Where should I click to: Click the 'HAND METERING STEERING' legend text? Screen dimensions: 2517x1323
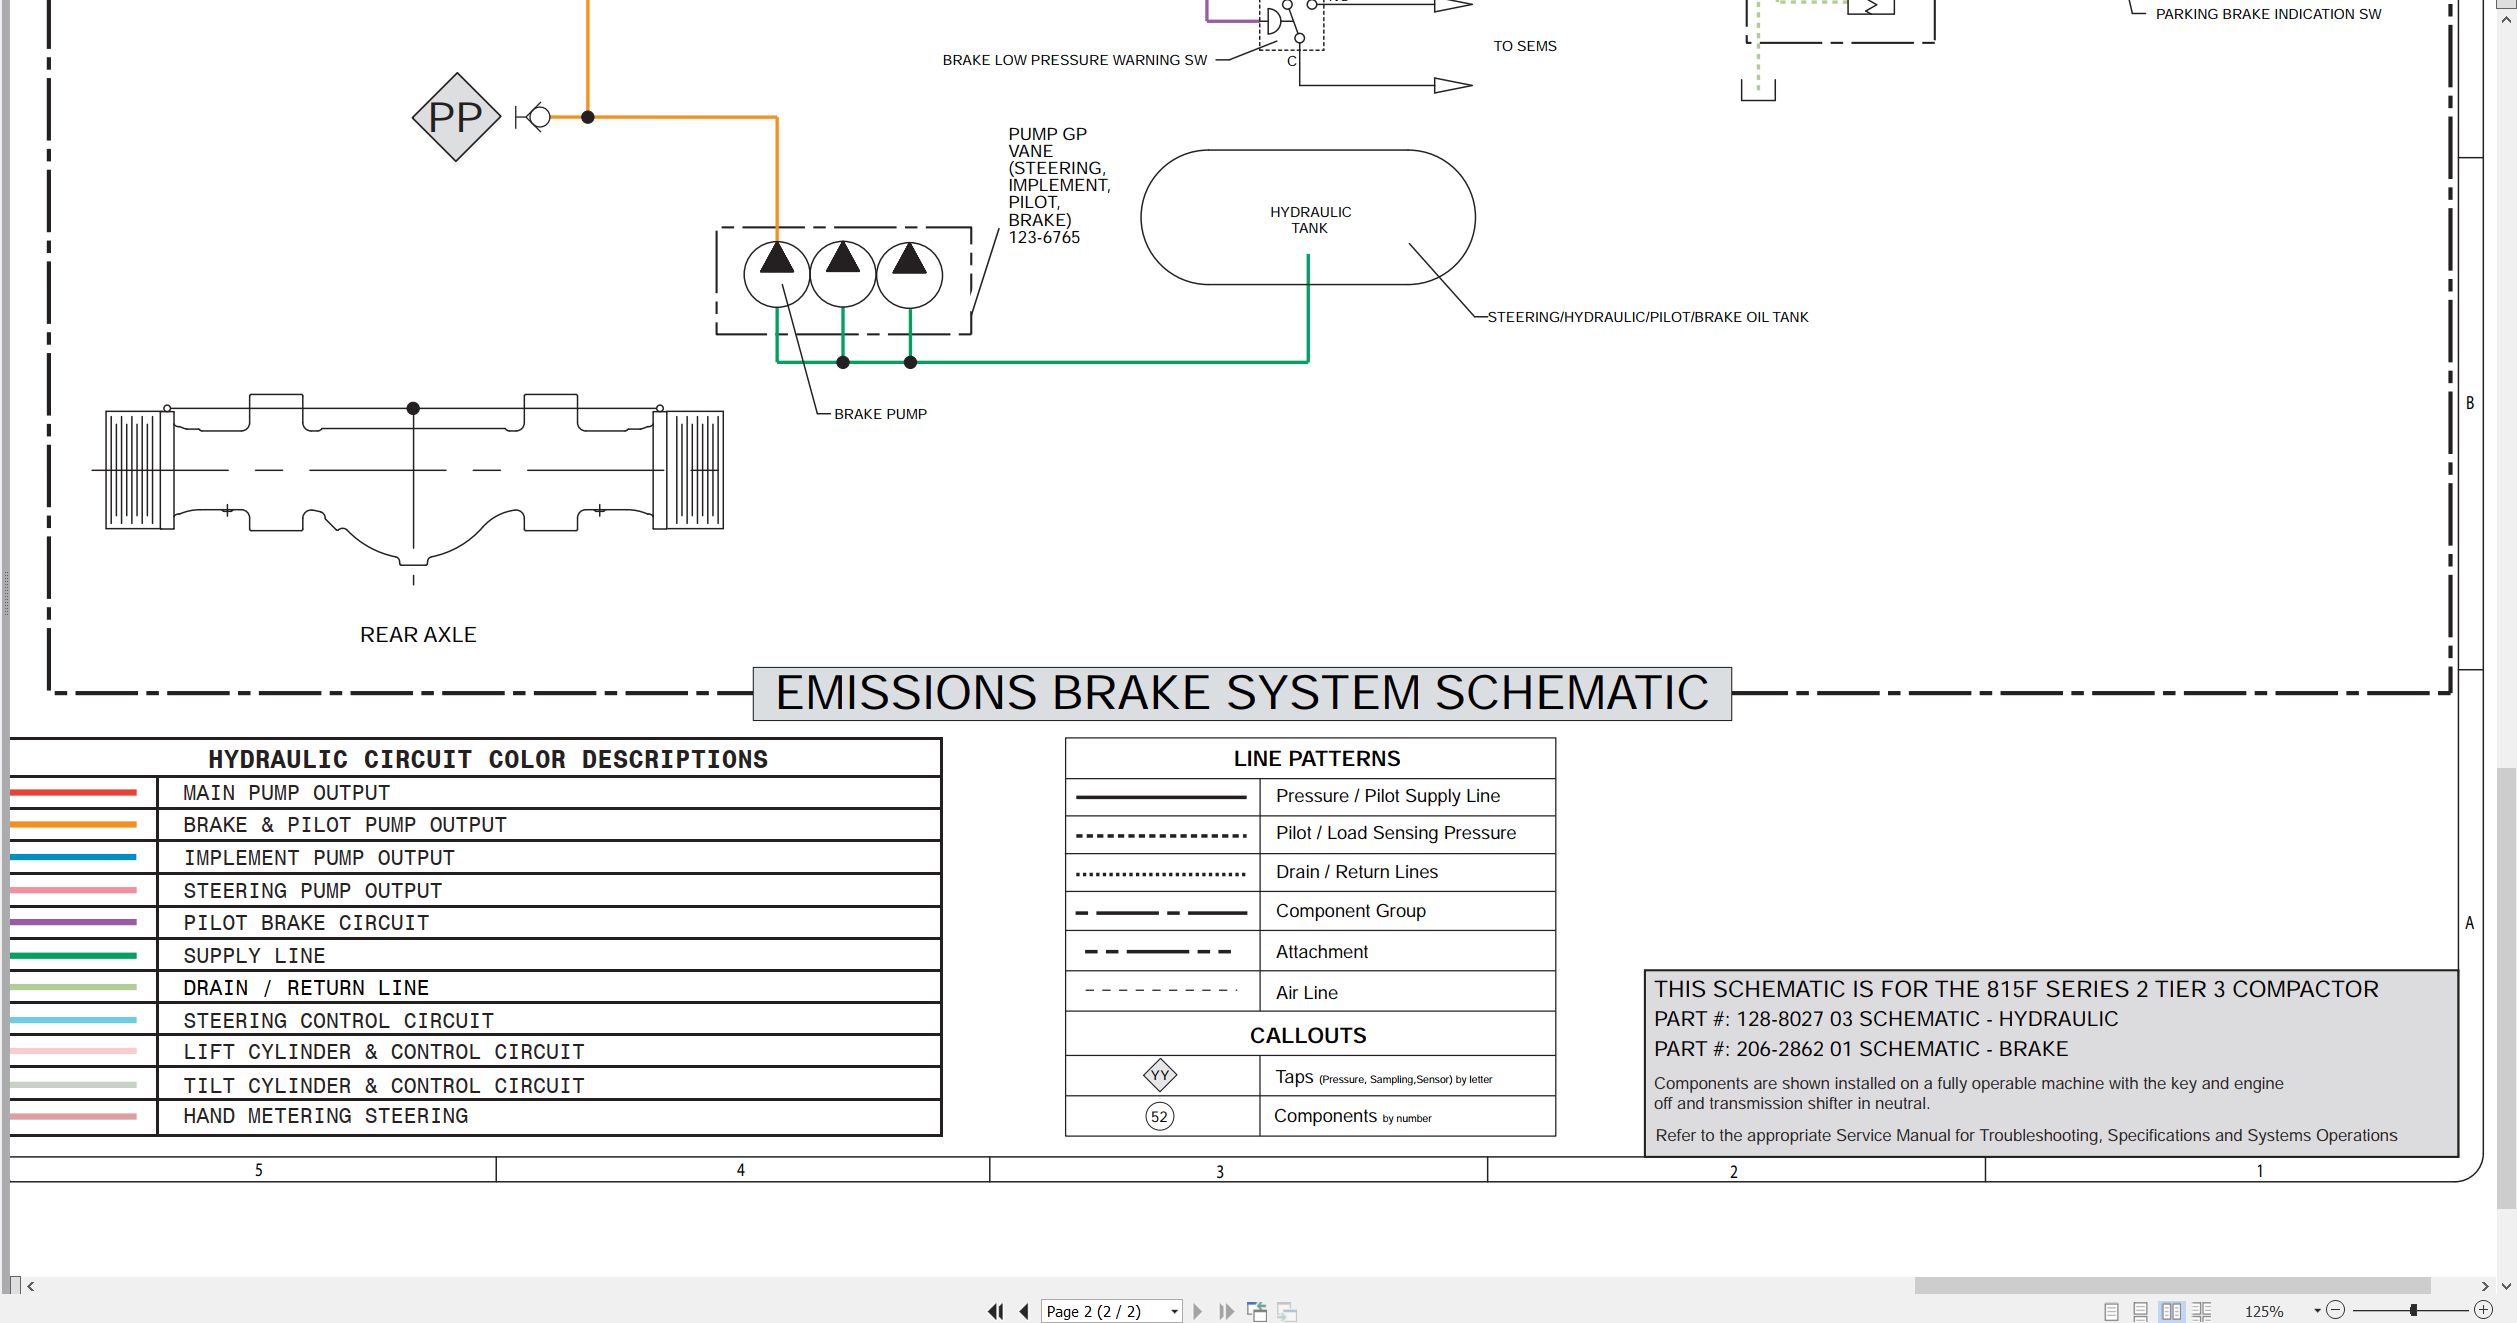coord(325,1116)
